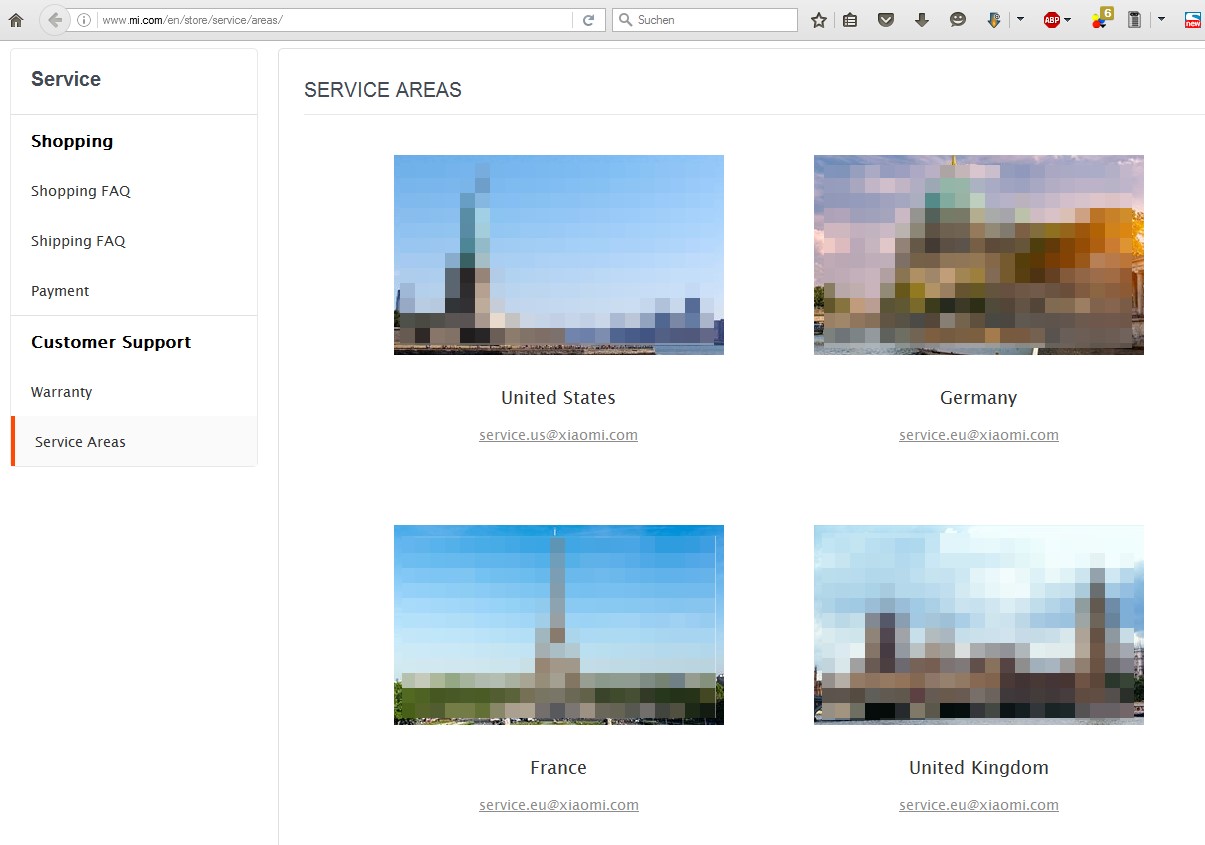This screenshot has height=845, width=1205.
Task: Open the Adblock Plus dropdown arrow
Action: point(1068,20)
